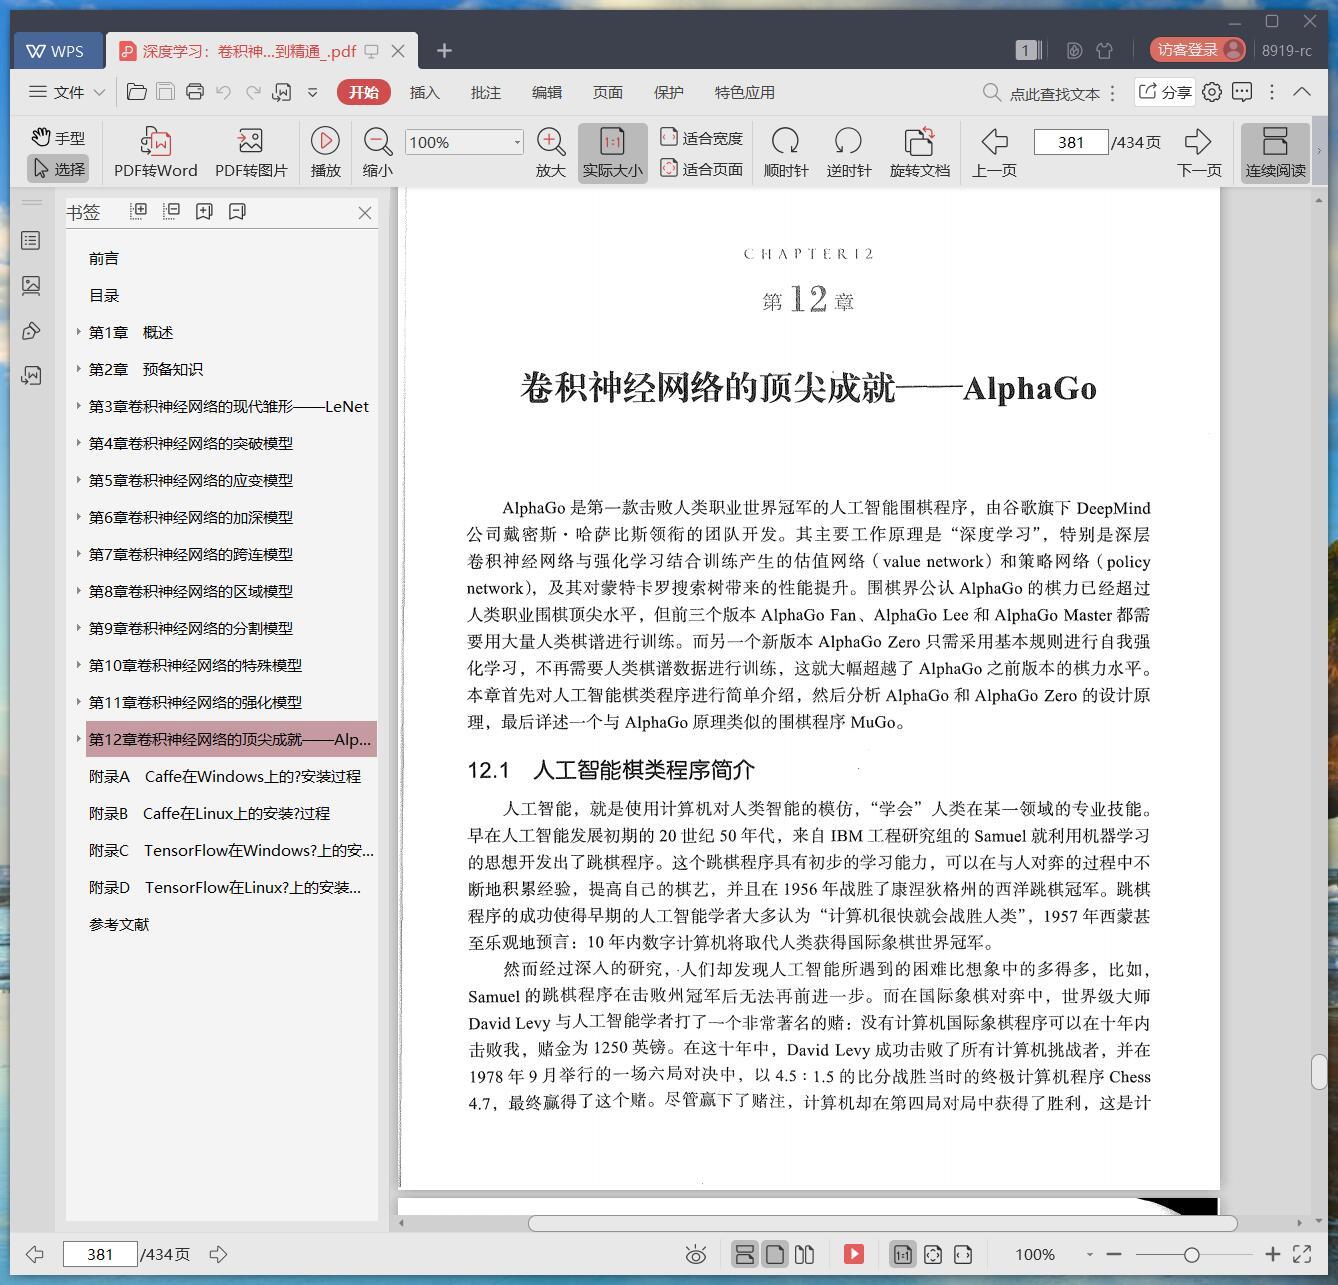1338x1285 pixels.
Task: Go to previous page (上一页)
Action: (994, 152)
